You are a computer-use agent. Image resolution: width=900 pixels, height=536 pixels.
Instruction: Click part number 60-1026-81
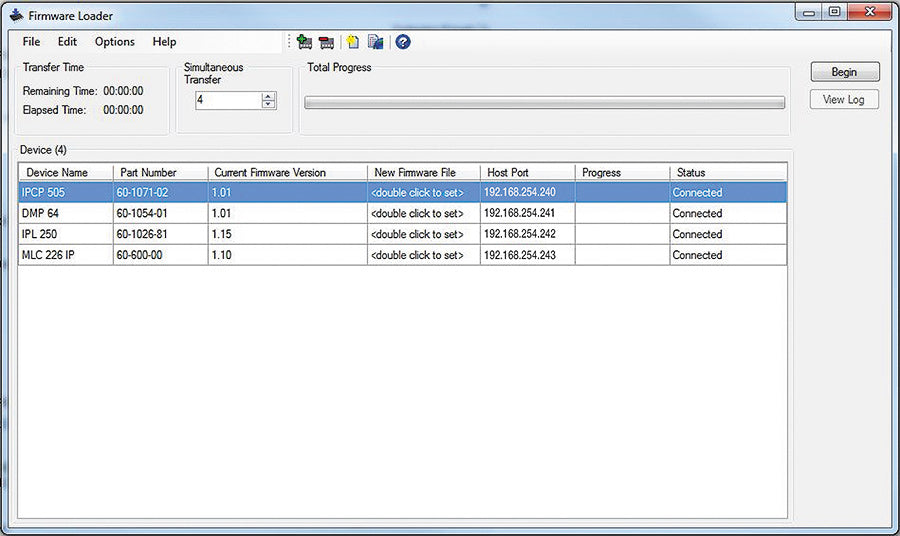click(x=142, y=234)
